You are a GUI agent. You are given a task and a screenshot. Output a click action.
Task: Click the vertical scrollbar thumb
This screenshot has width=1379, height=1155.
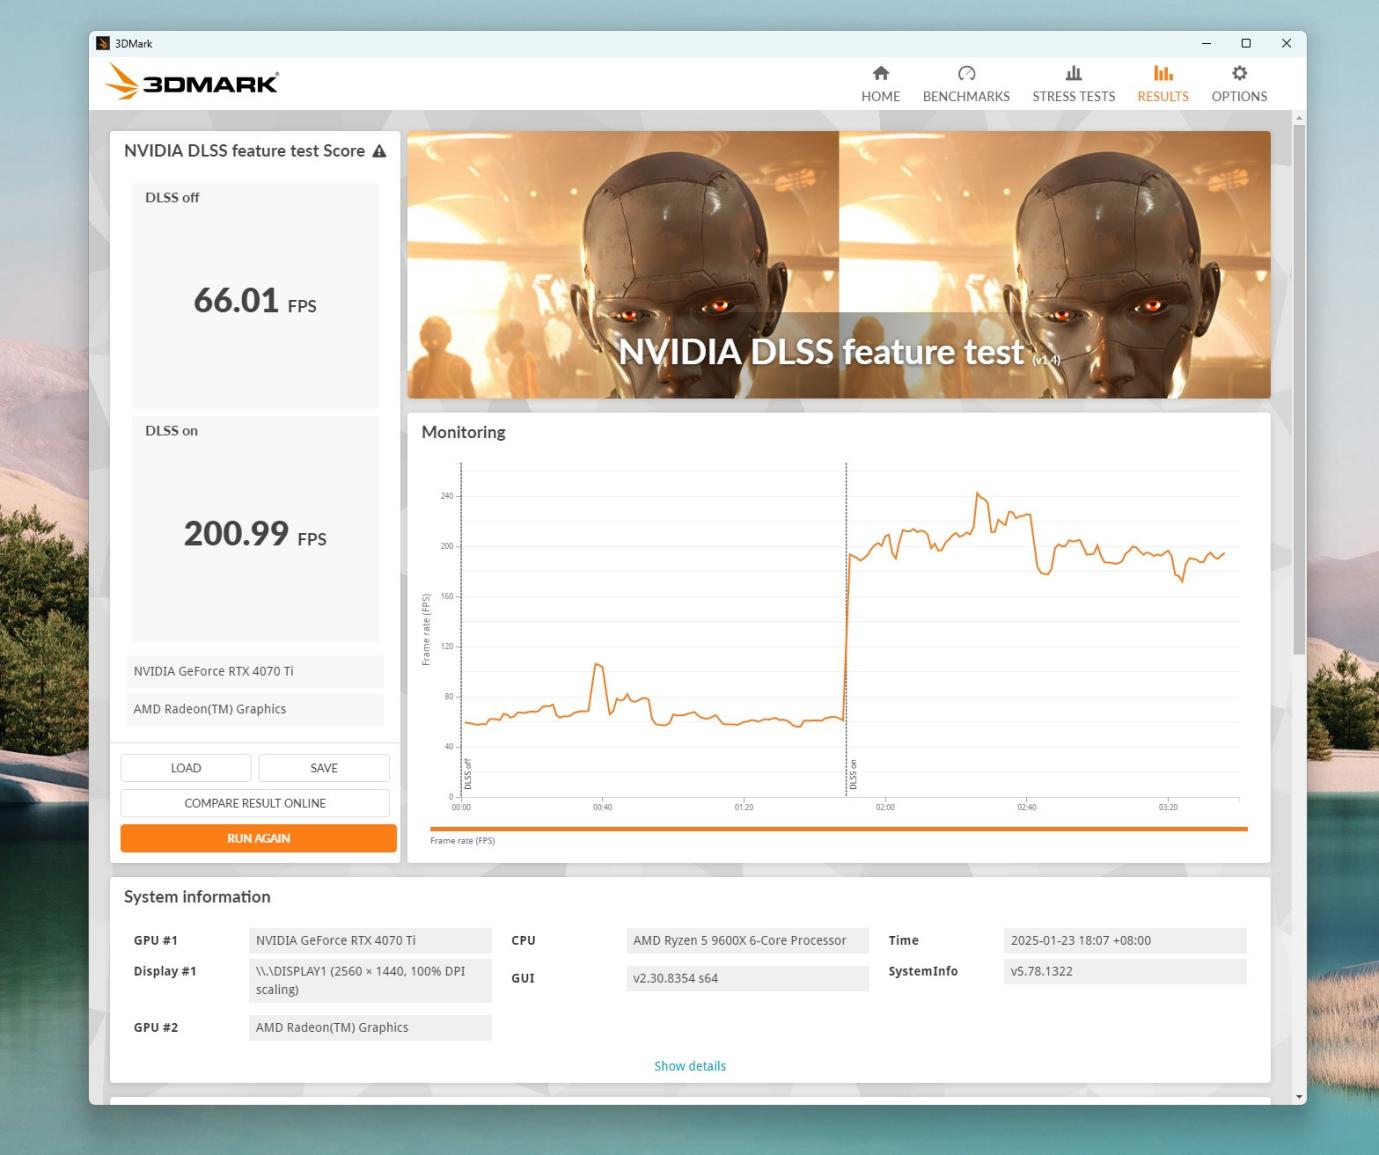1299,390
